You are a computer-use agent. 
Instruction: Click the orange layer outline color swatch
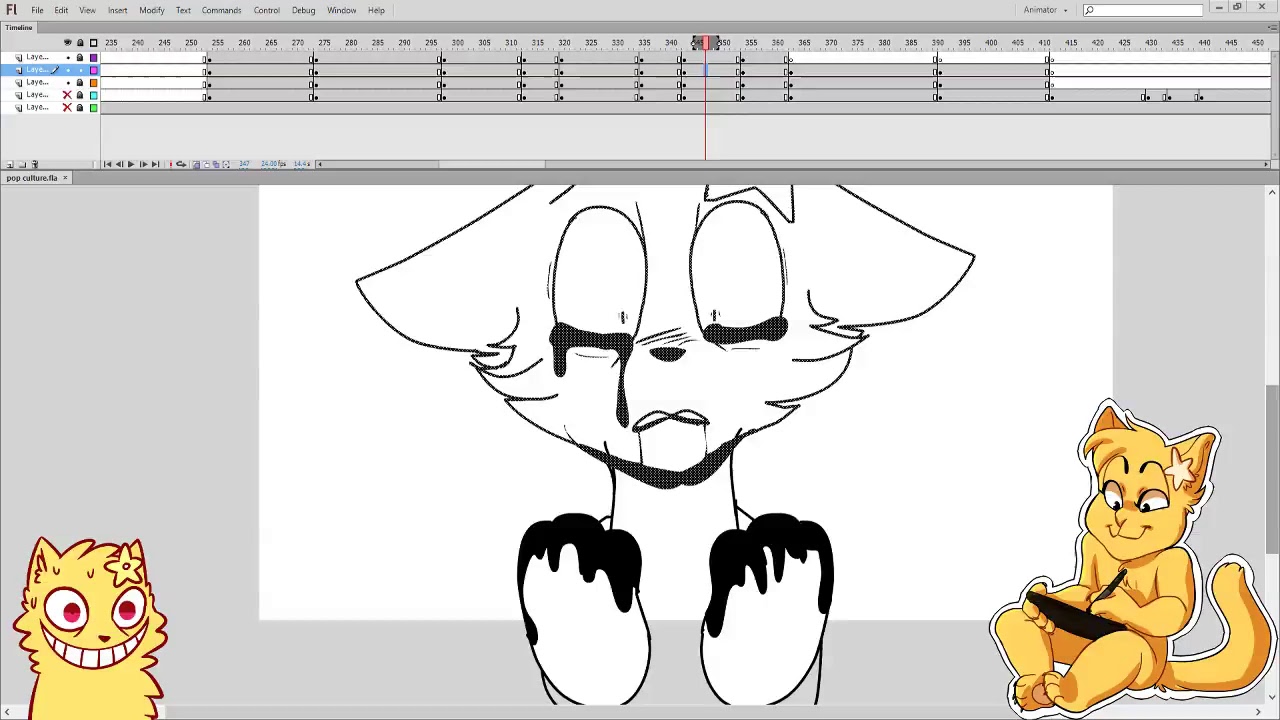(93, 82)
